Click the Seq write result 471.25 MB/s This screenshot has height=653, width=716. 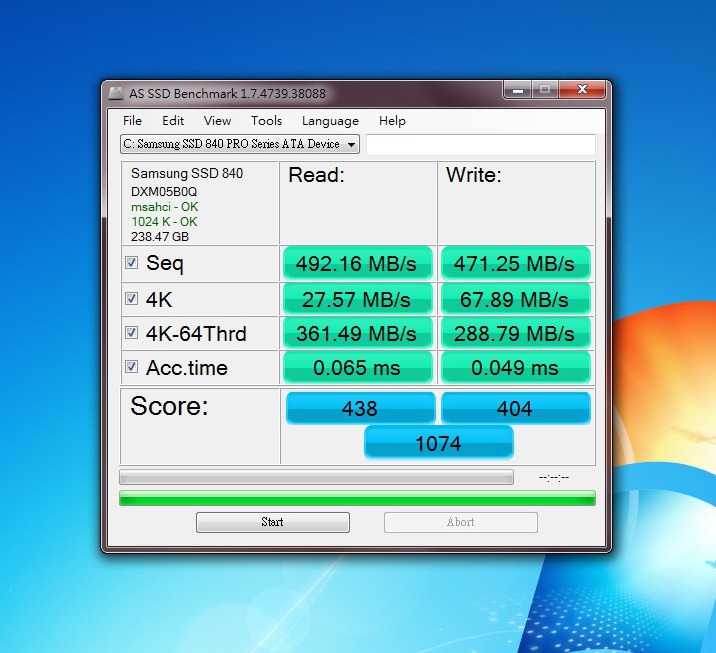(516, 263)
